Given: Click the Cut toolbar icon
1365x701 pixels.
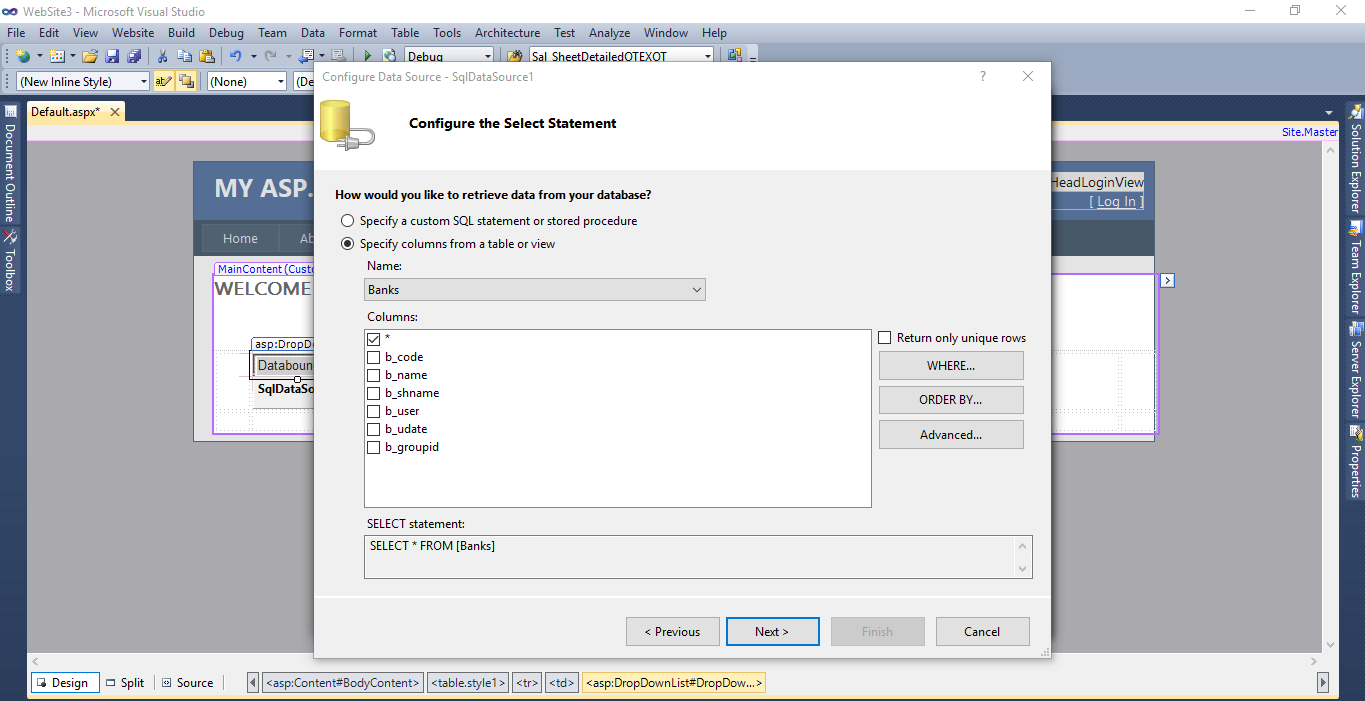Looking at the screenshot, I should pos(161,55).
